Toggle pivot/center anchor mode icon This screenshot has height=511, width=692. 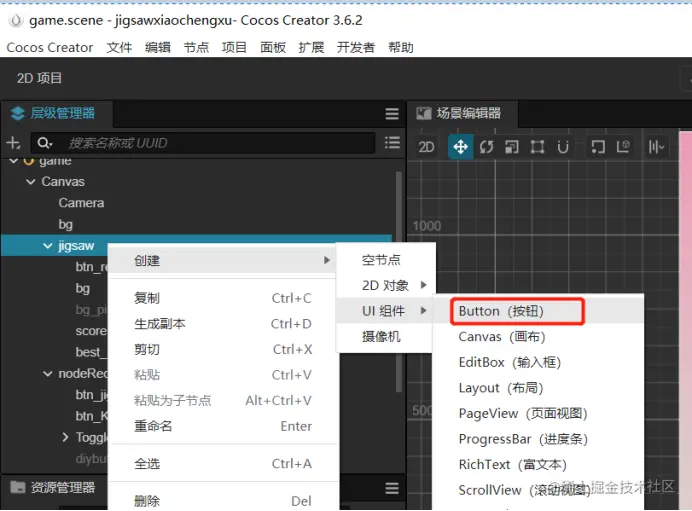click(x=598, y=147)
